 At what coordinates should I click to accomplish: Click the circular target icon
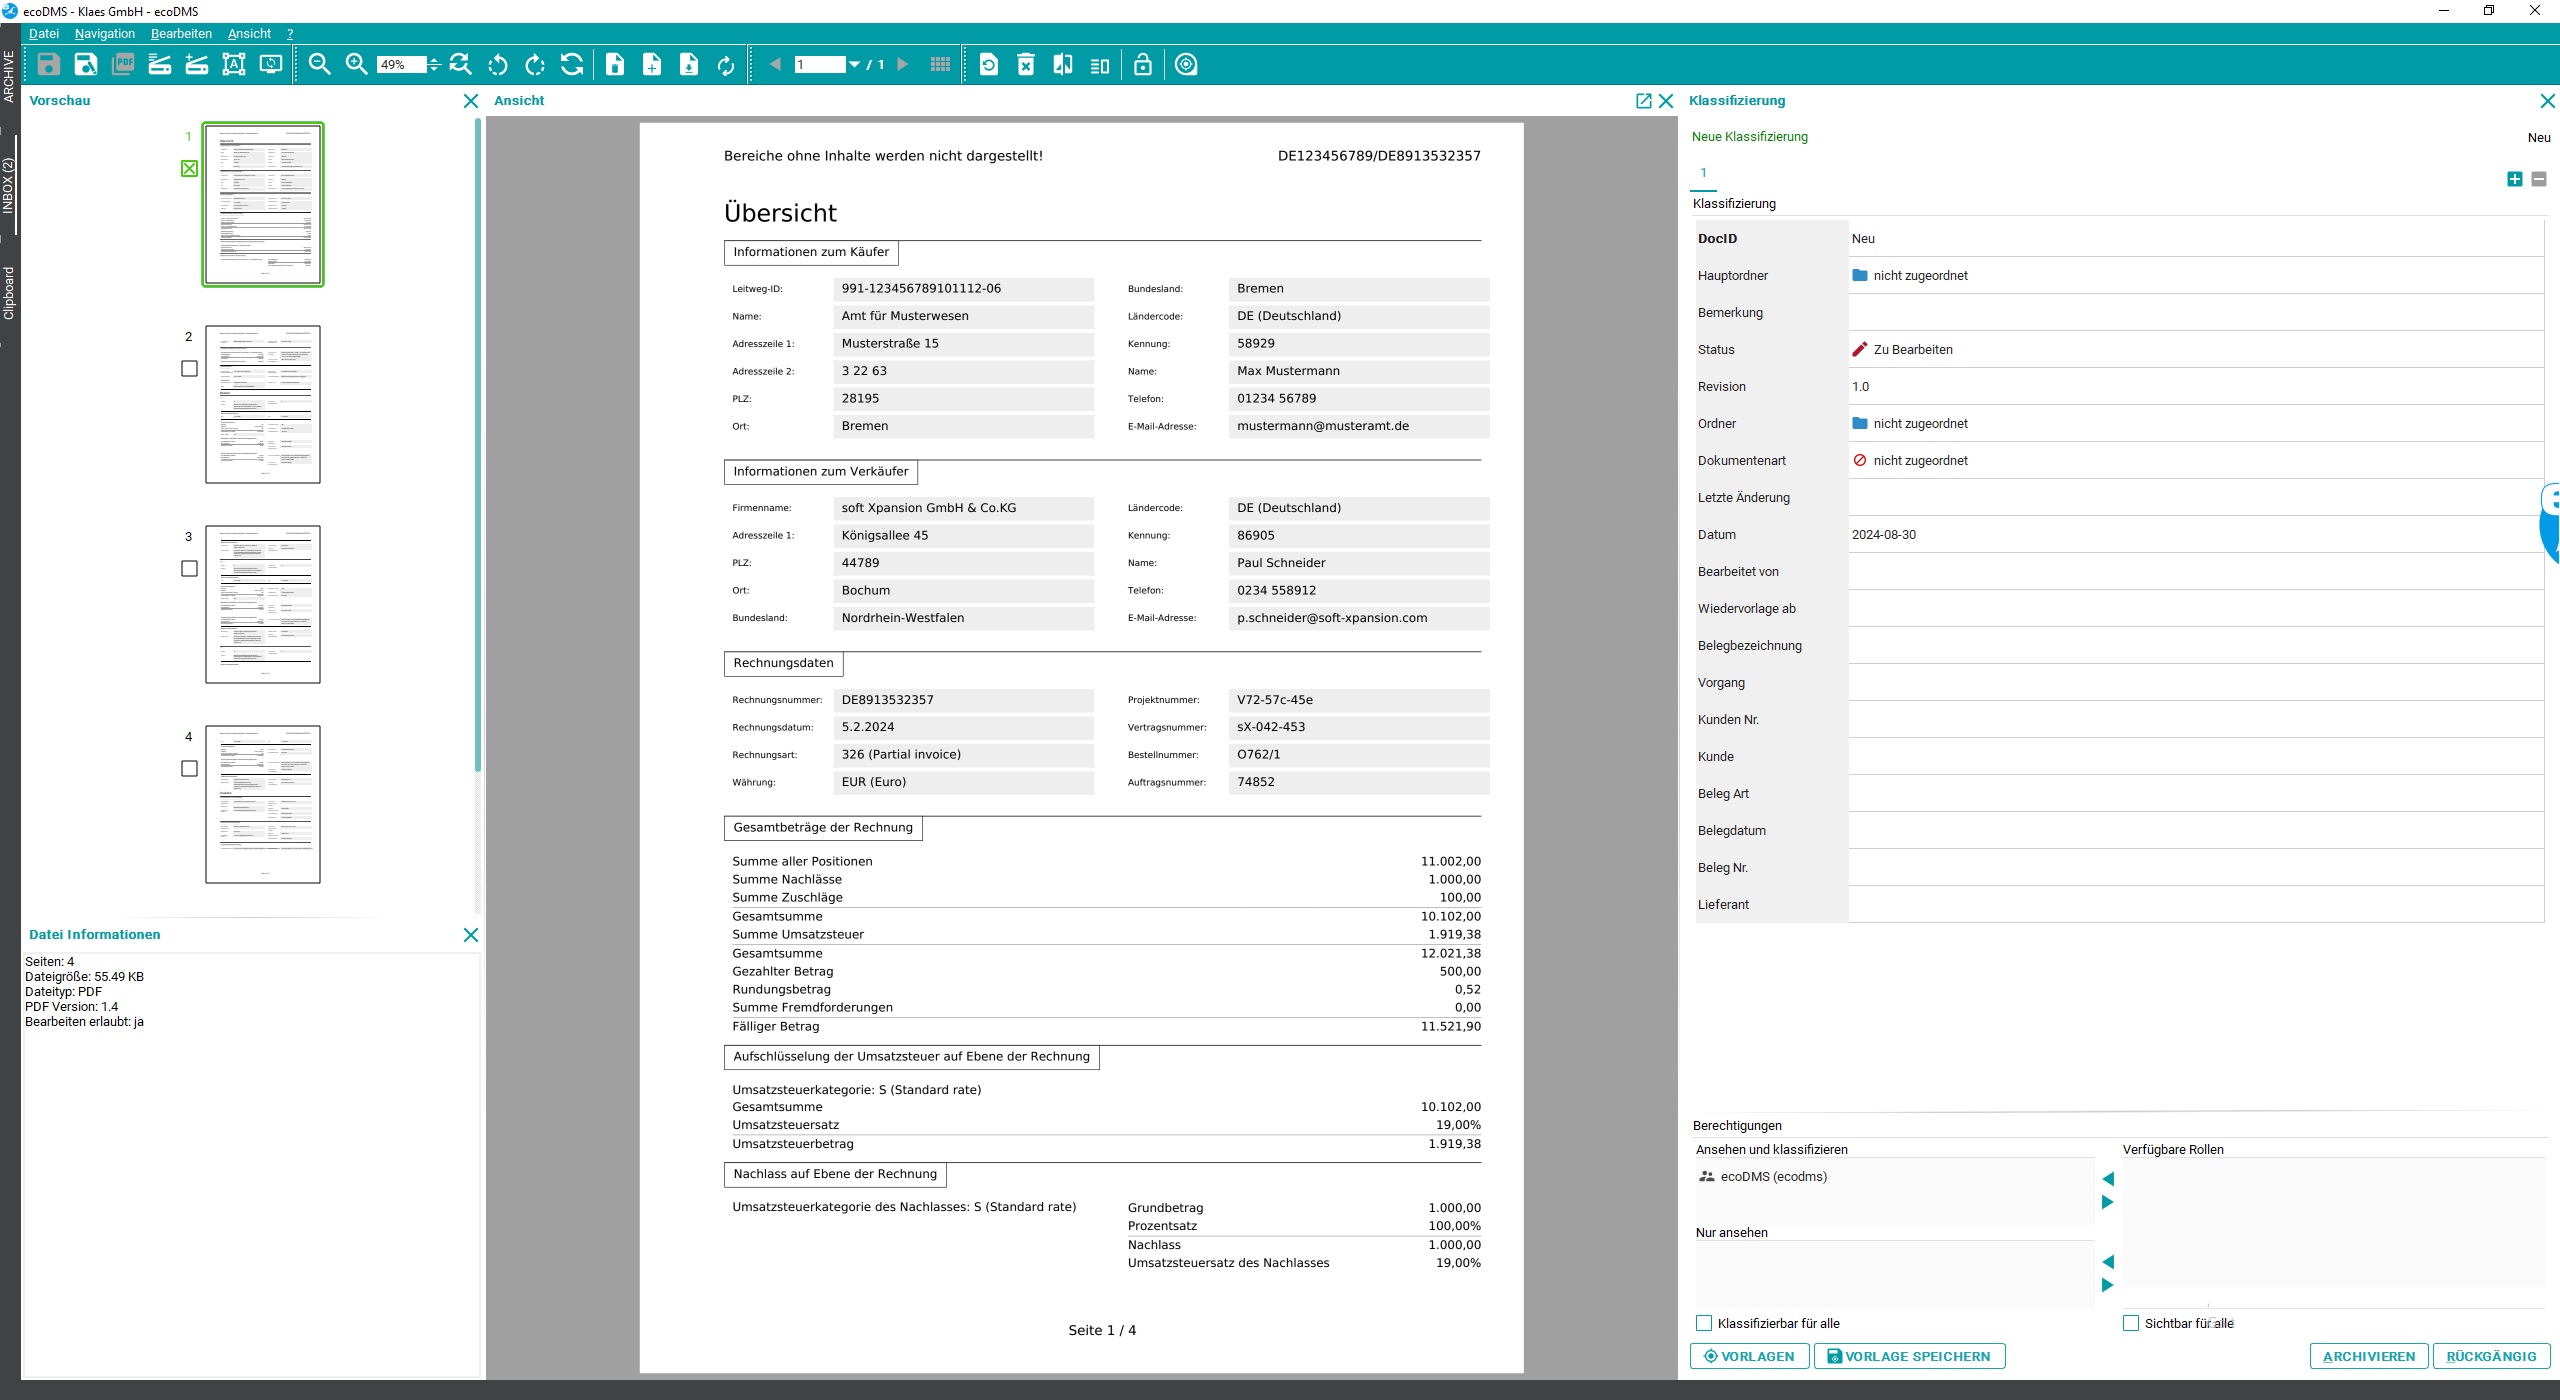click(x=1186, y=65)
